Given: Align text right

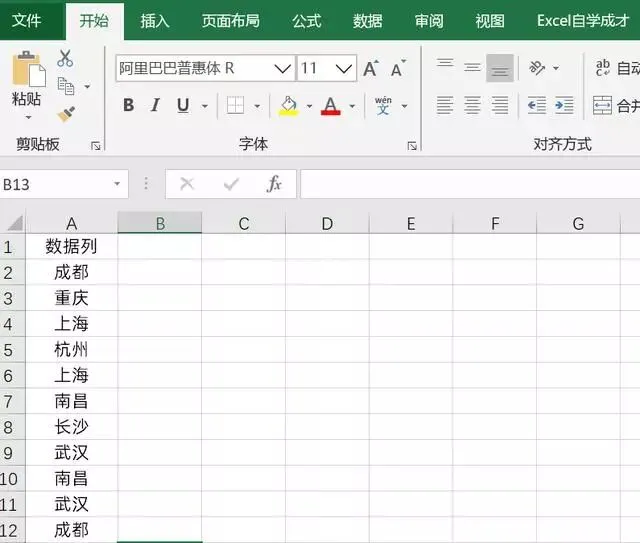Looking at the screenshot, I should (x=500, y=105).
